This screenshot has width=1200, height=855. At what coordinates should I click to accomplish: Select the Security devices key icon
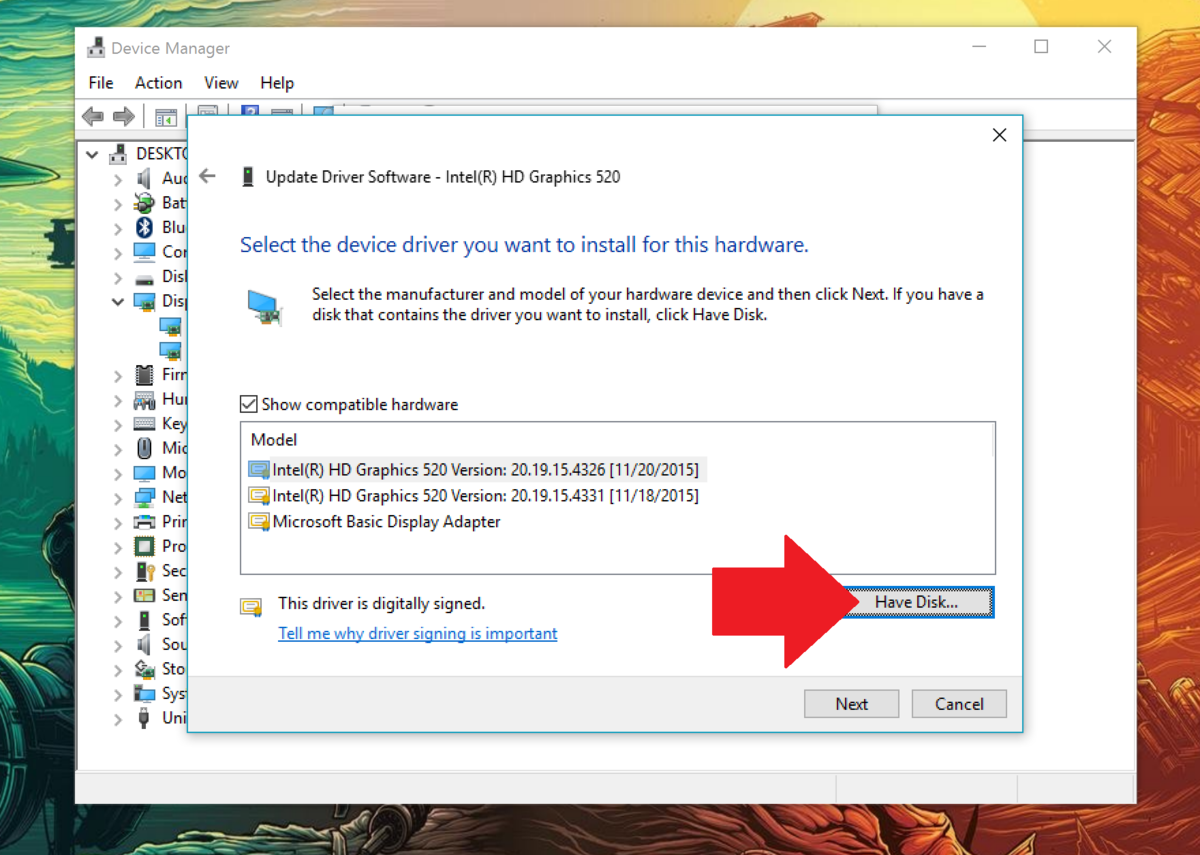click(x=145, y=571)
